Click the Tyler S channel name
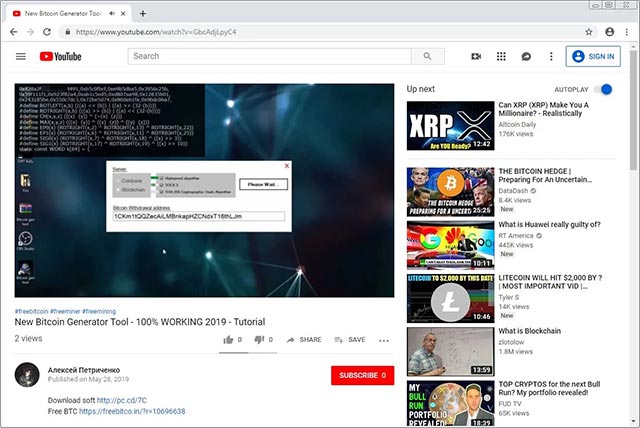Image resolution: width=640 pixels, height=428 pixels. tap(509, 297)
